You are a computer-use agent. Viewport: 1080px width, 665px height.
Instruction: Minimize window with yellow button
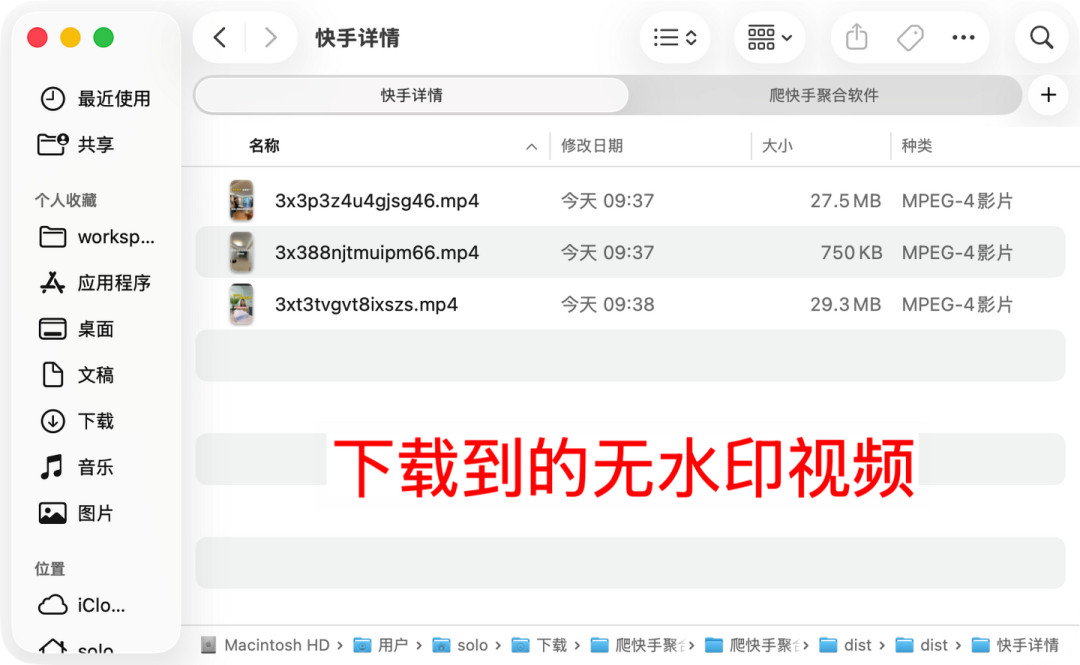[x=70, y=37]
